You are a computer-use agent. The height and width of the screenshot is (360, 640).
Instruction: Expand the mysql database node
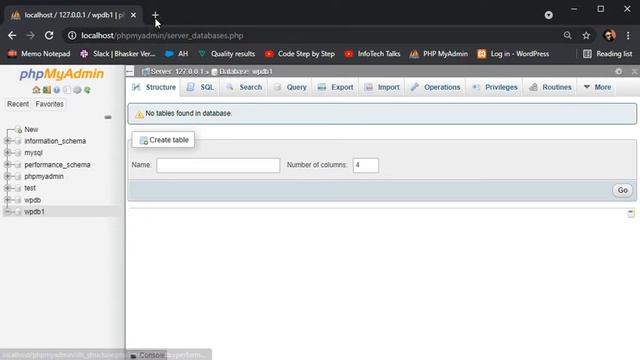click(7, 153)
